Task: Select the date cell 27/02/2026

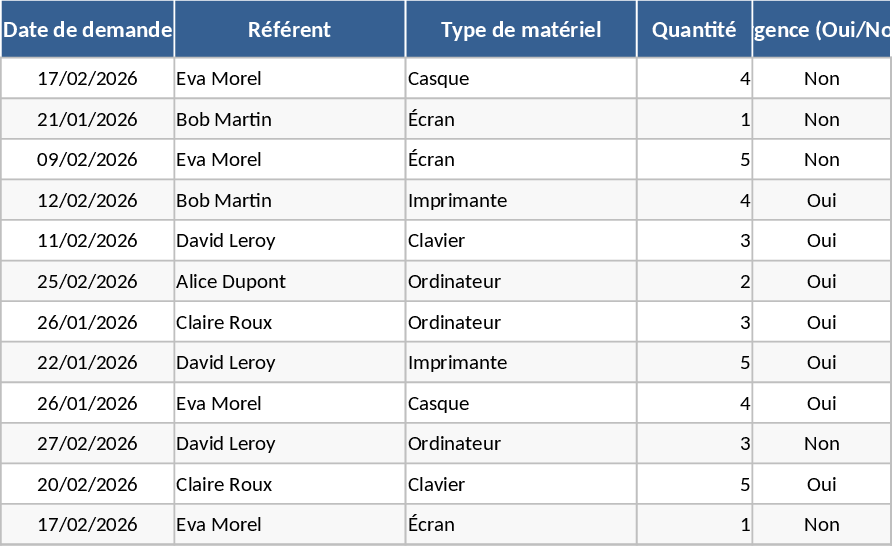Action: [87, 444]
